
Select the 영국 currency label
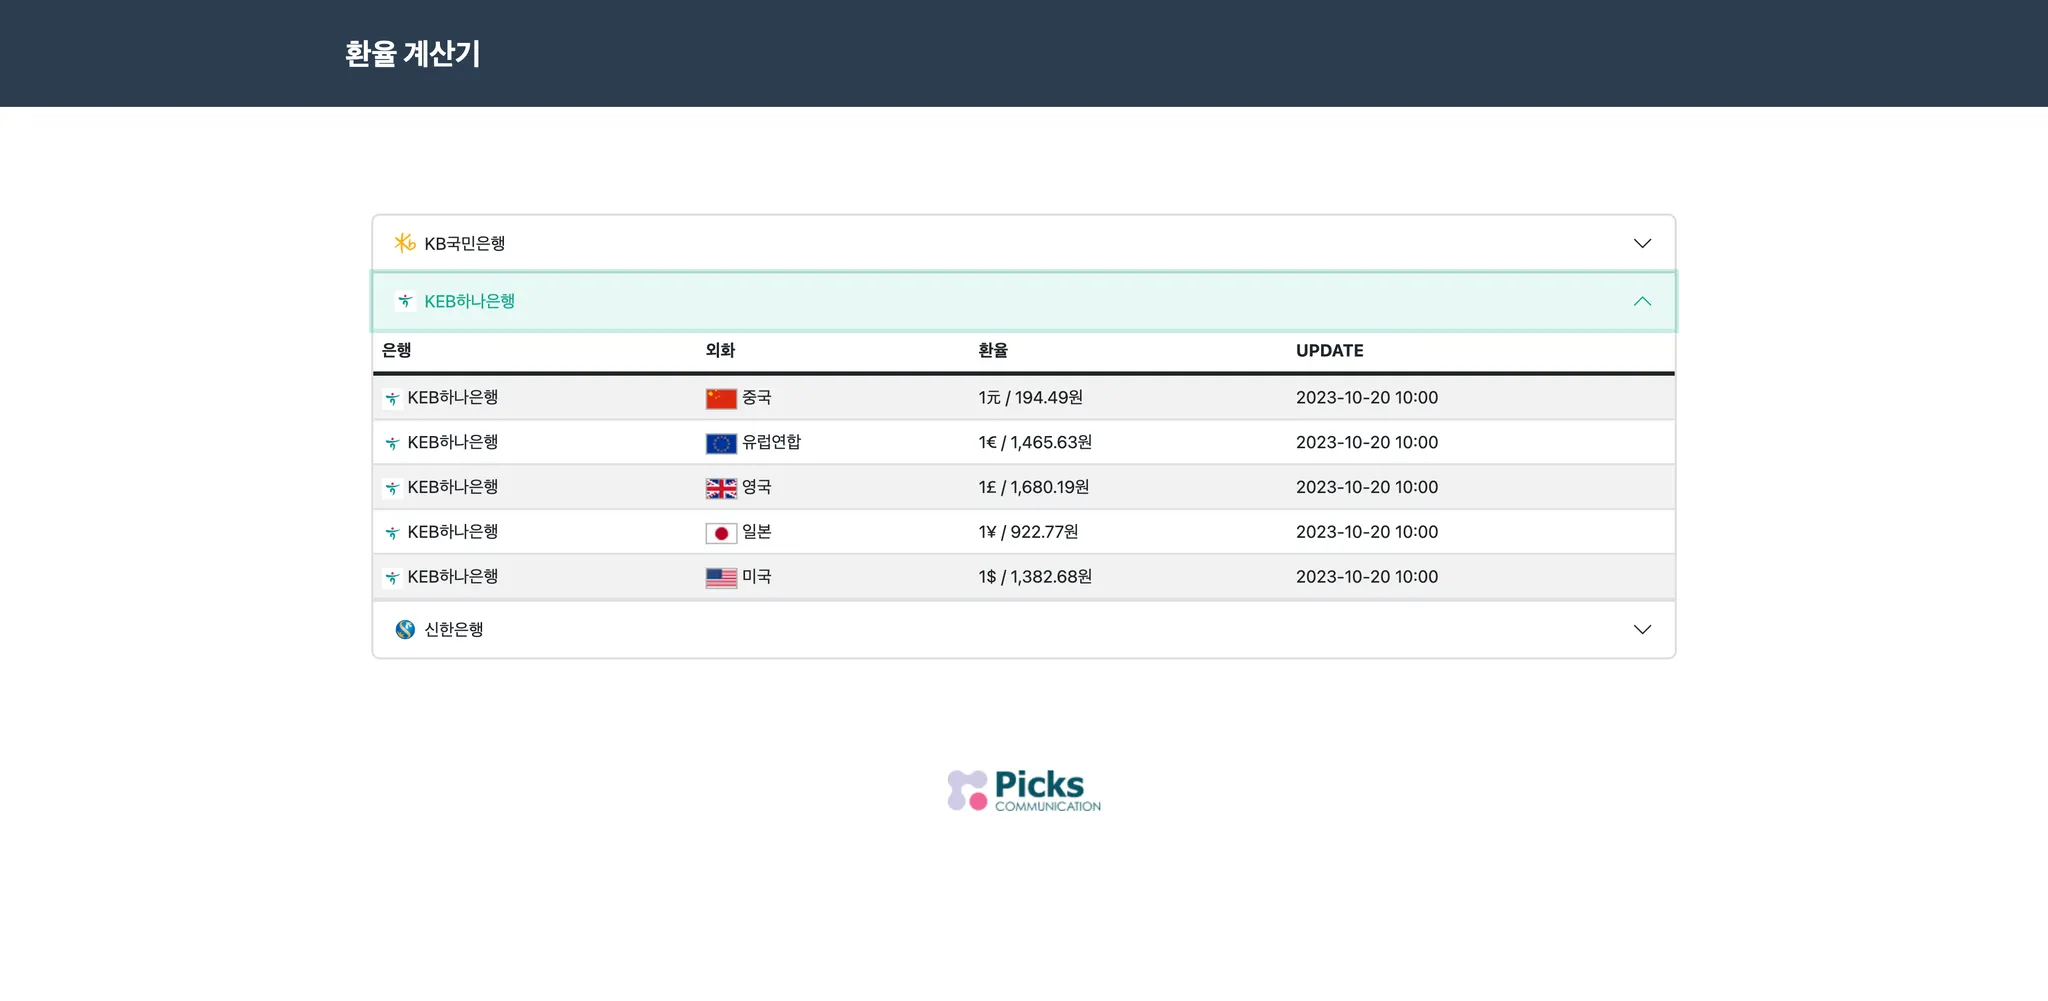coord(757,487)
